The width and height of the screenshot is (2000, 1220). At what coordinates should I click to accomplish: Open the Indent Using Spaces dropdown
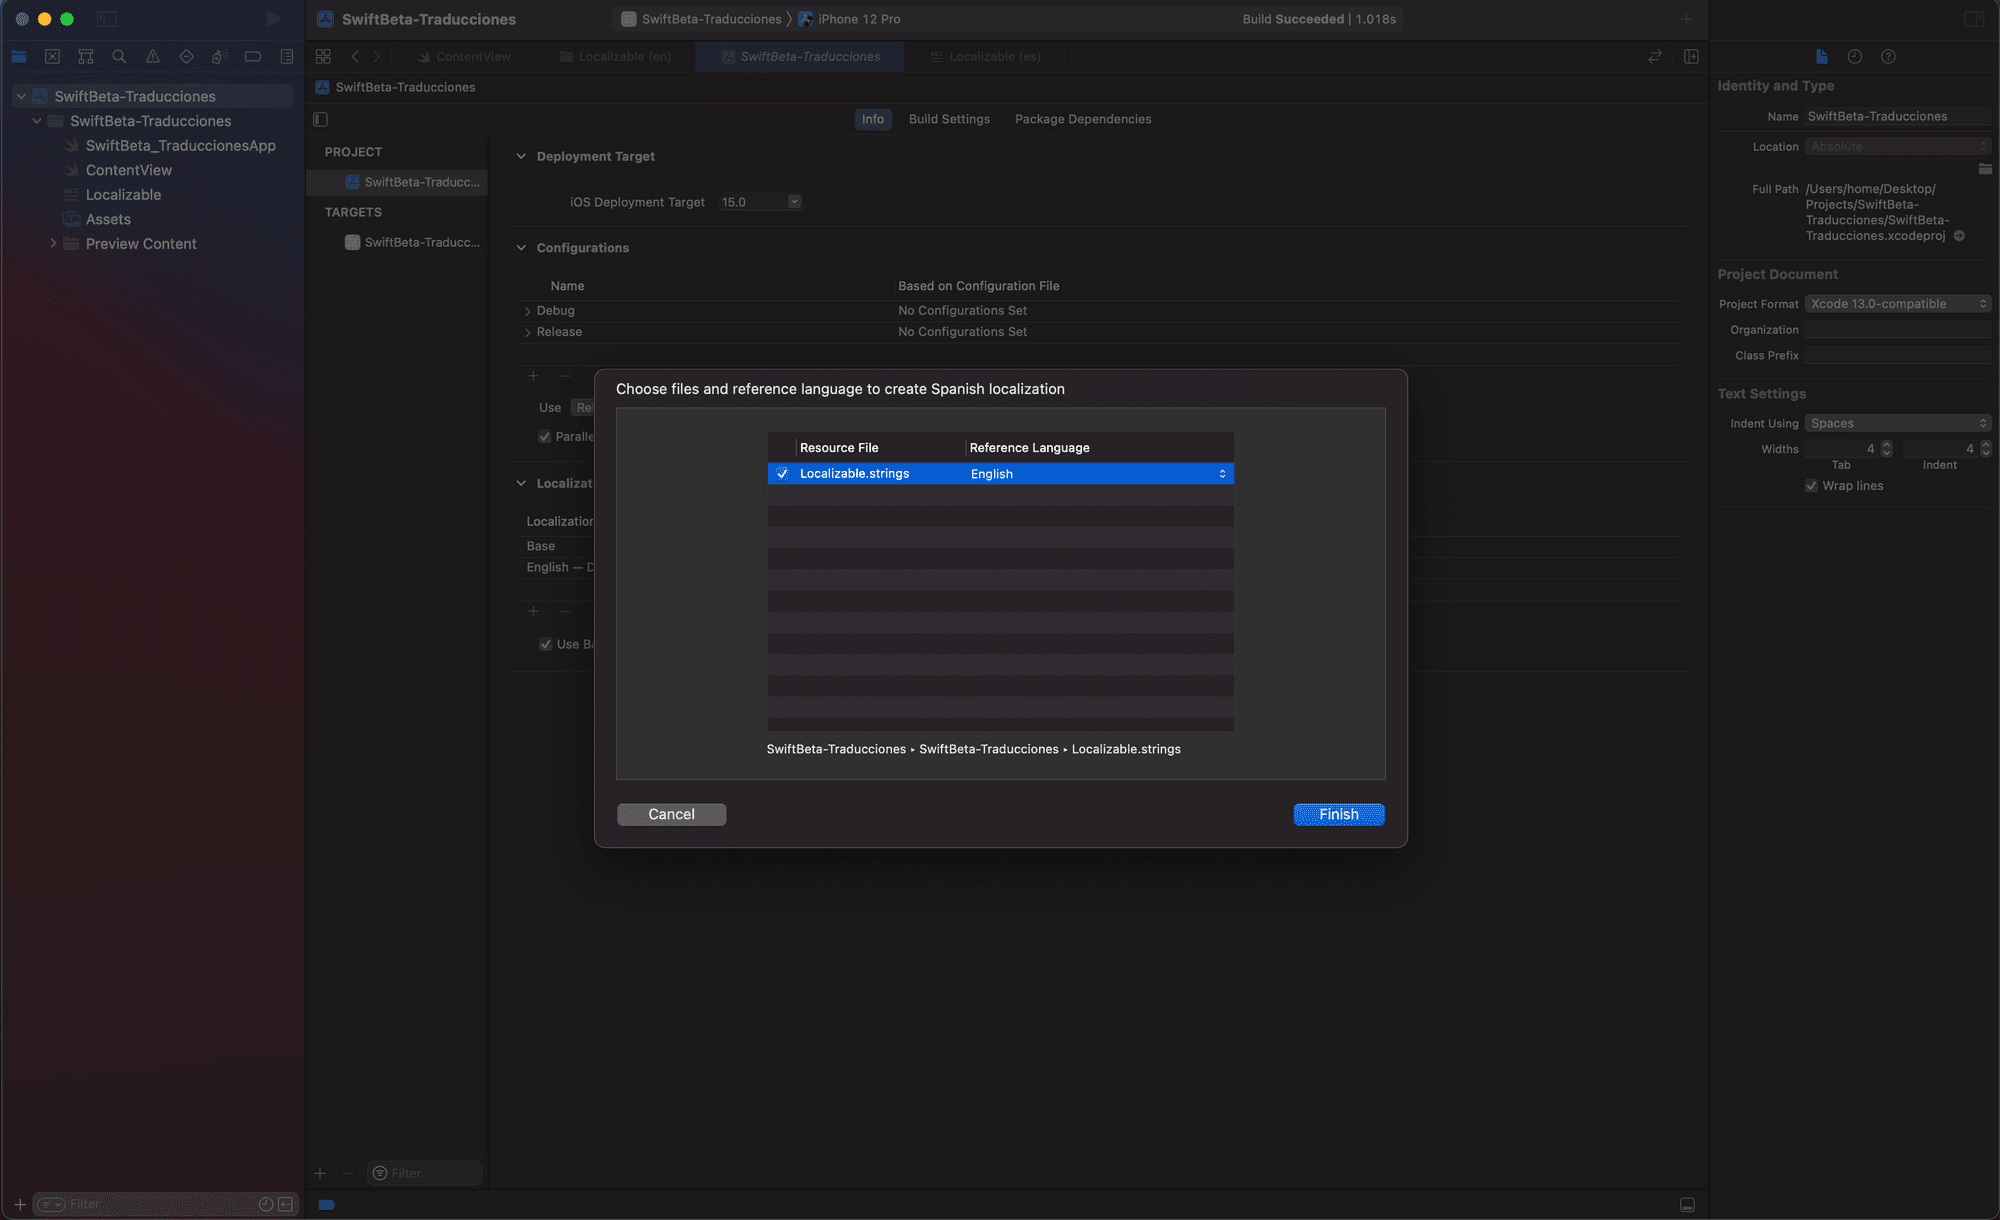coord(1897,423)
